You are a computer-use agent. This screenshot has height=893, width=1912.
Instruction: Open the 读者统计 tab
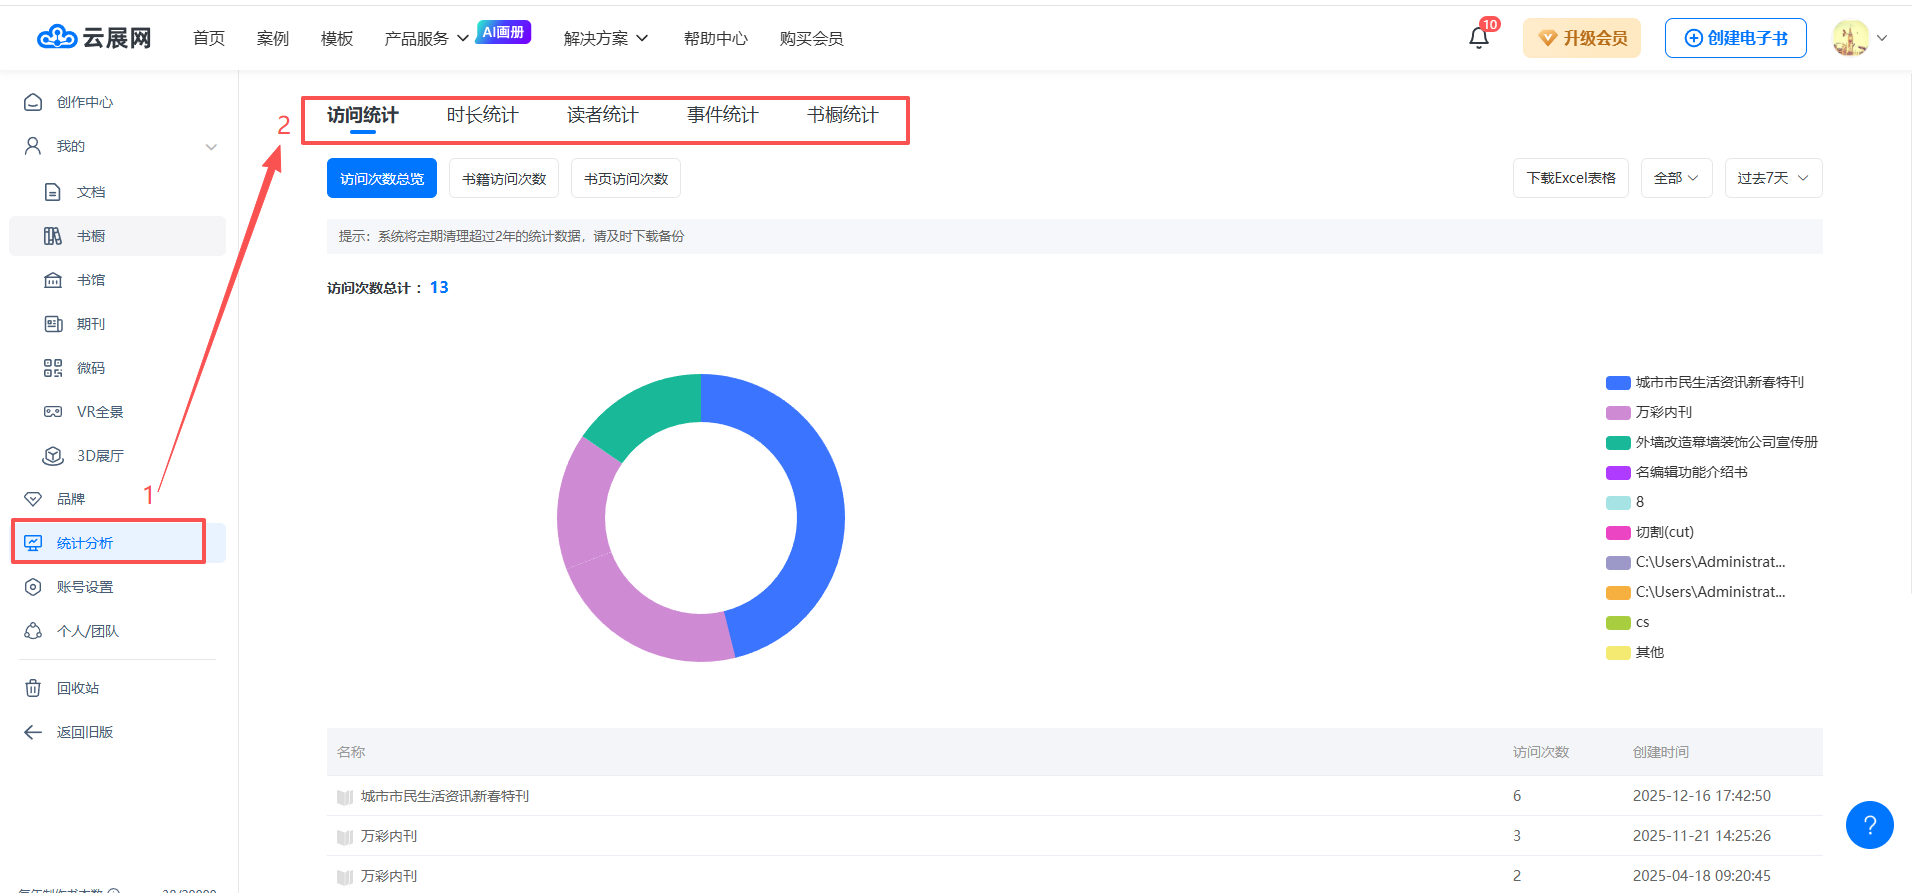coord(602,115)
